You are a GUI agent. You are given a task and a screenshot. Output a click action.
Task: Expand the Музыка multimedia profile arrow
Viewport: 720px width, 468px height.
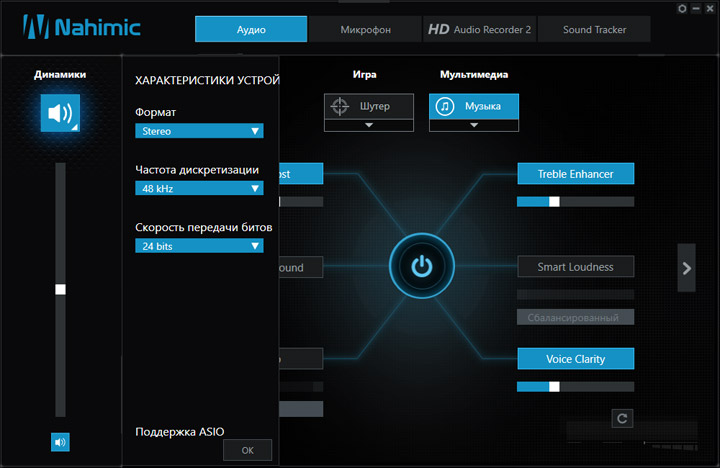click(474, 125)
